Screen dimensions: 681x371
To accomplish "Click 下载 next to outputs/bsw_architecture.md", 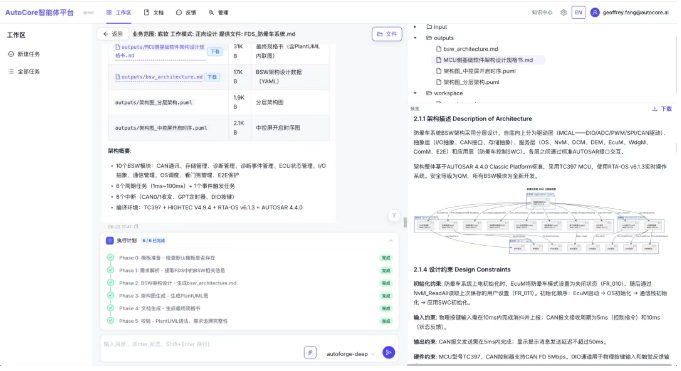I will (x=212, y=77).
